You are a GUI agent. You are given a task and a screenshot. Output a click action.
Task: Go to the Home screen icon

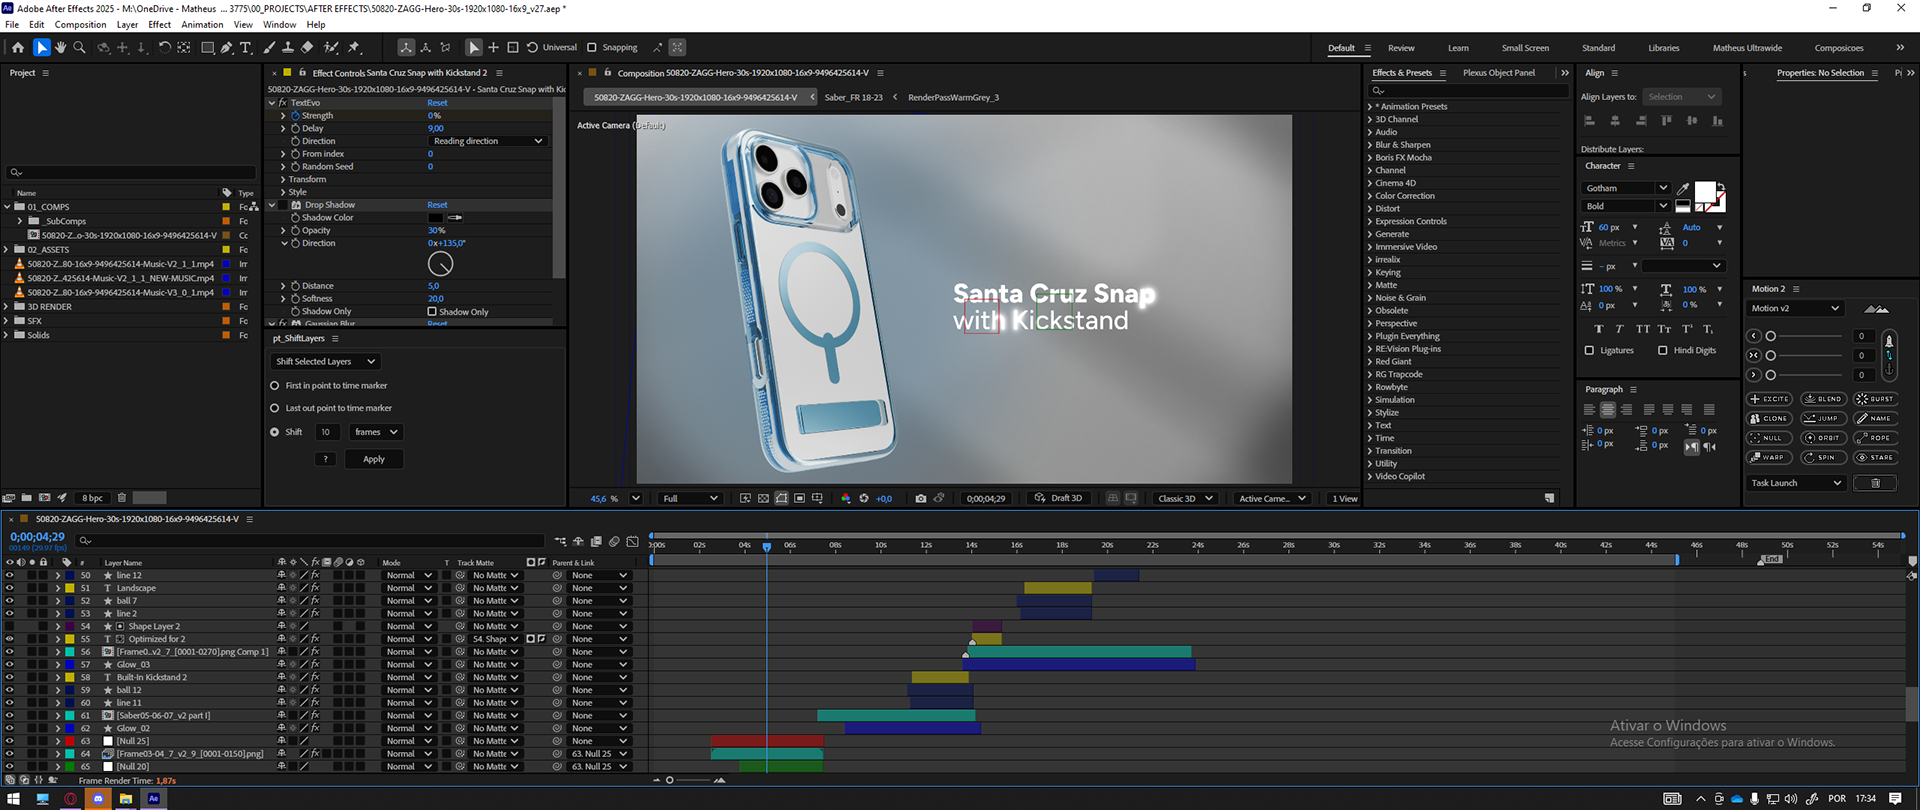pyautogui.click(x=18, y=47)
